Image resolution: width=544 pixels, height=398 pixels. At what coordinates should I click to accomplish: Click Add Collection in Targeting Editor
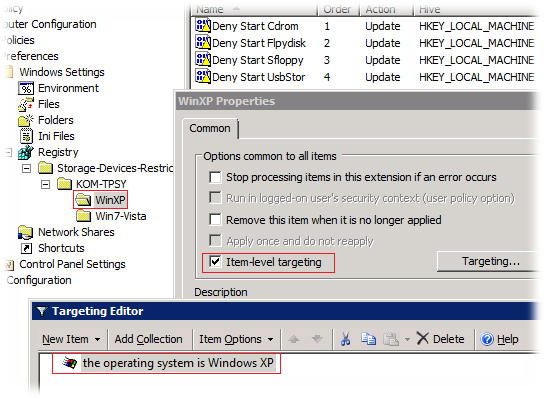[x=148, y=339]
